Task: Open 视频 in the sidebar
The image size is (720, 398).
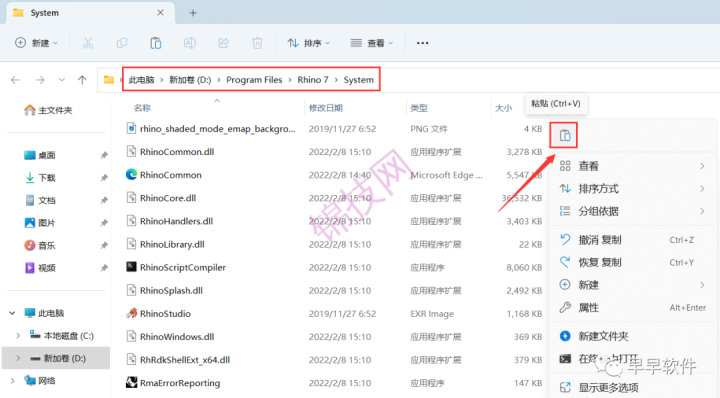Action: pyautogui.click(x=39, y=268)
